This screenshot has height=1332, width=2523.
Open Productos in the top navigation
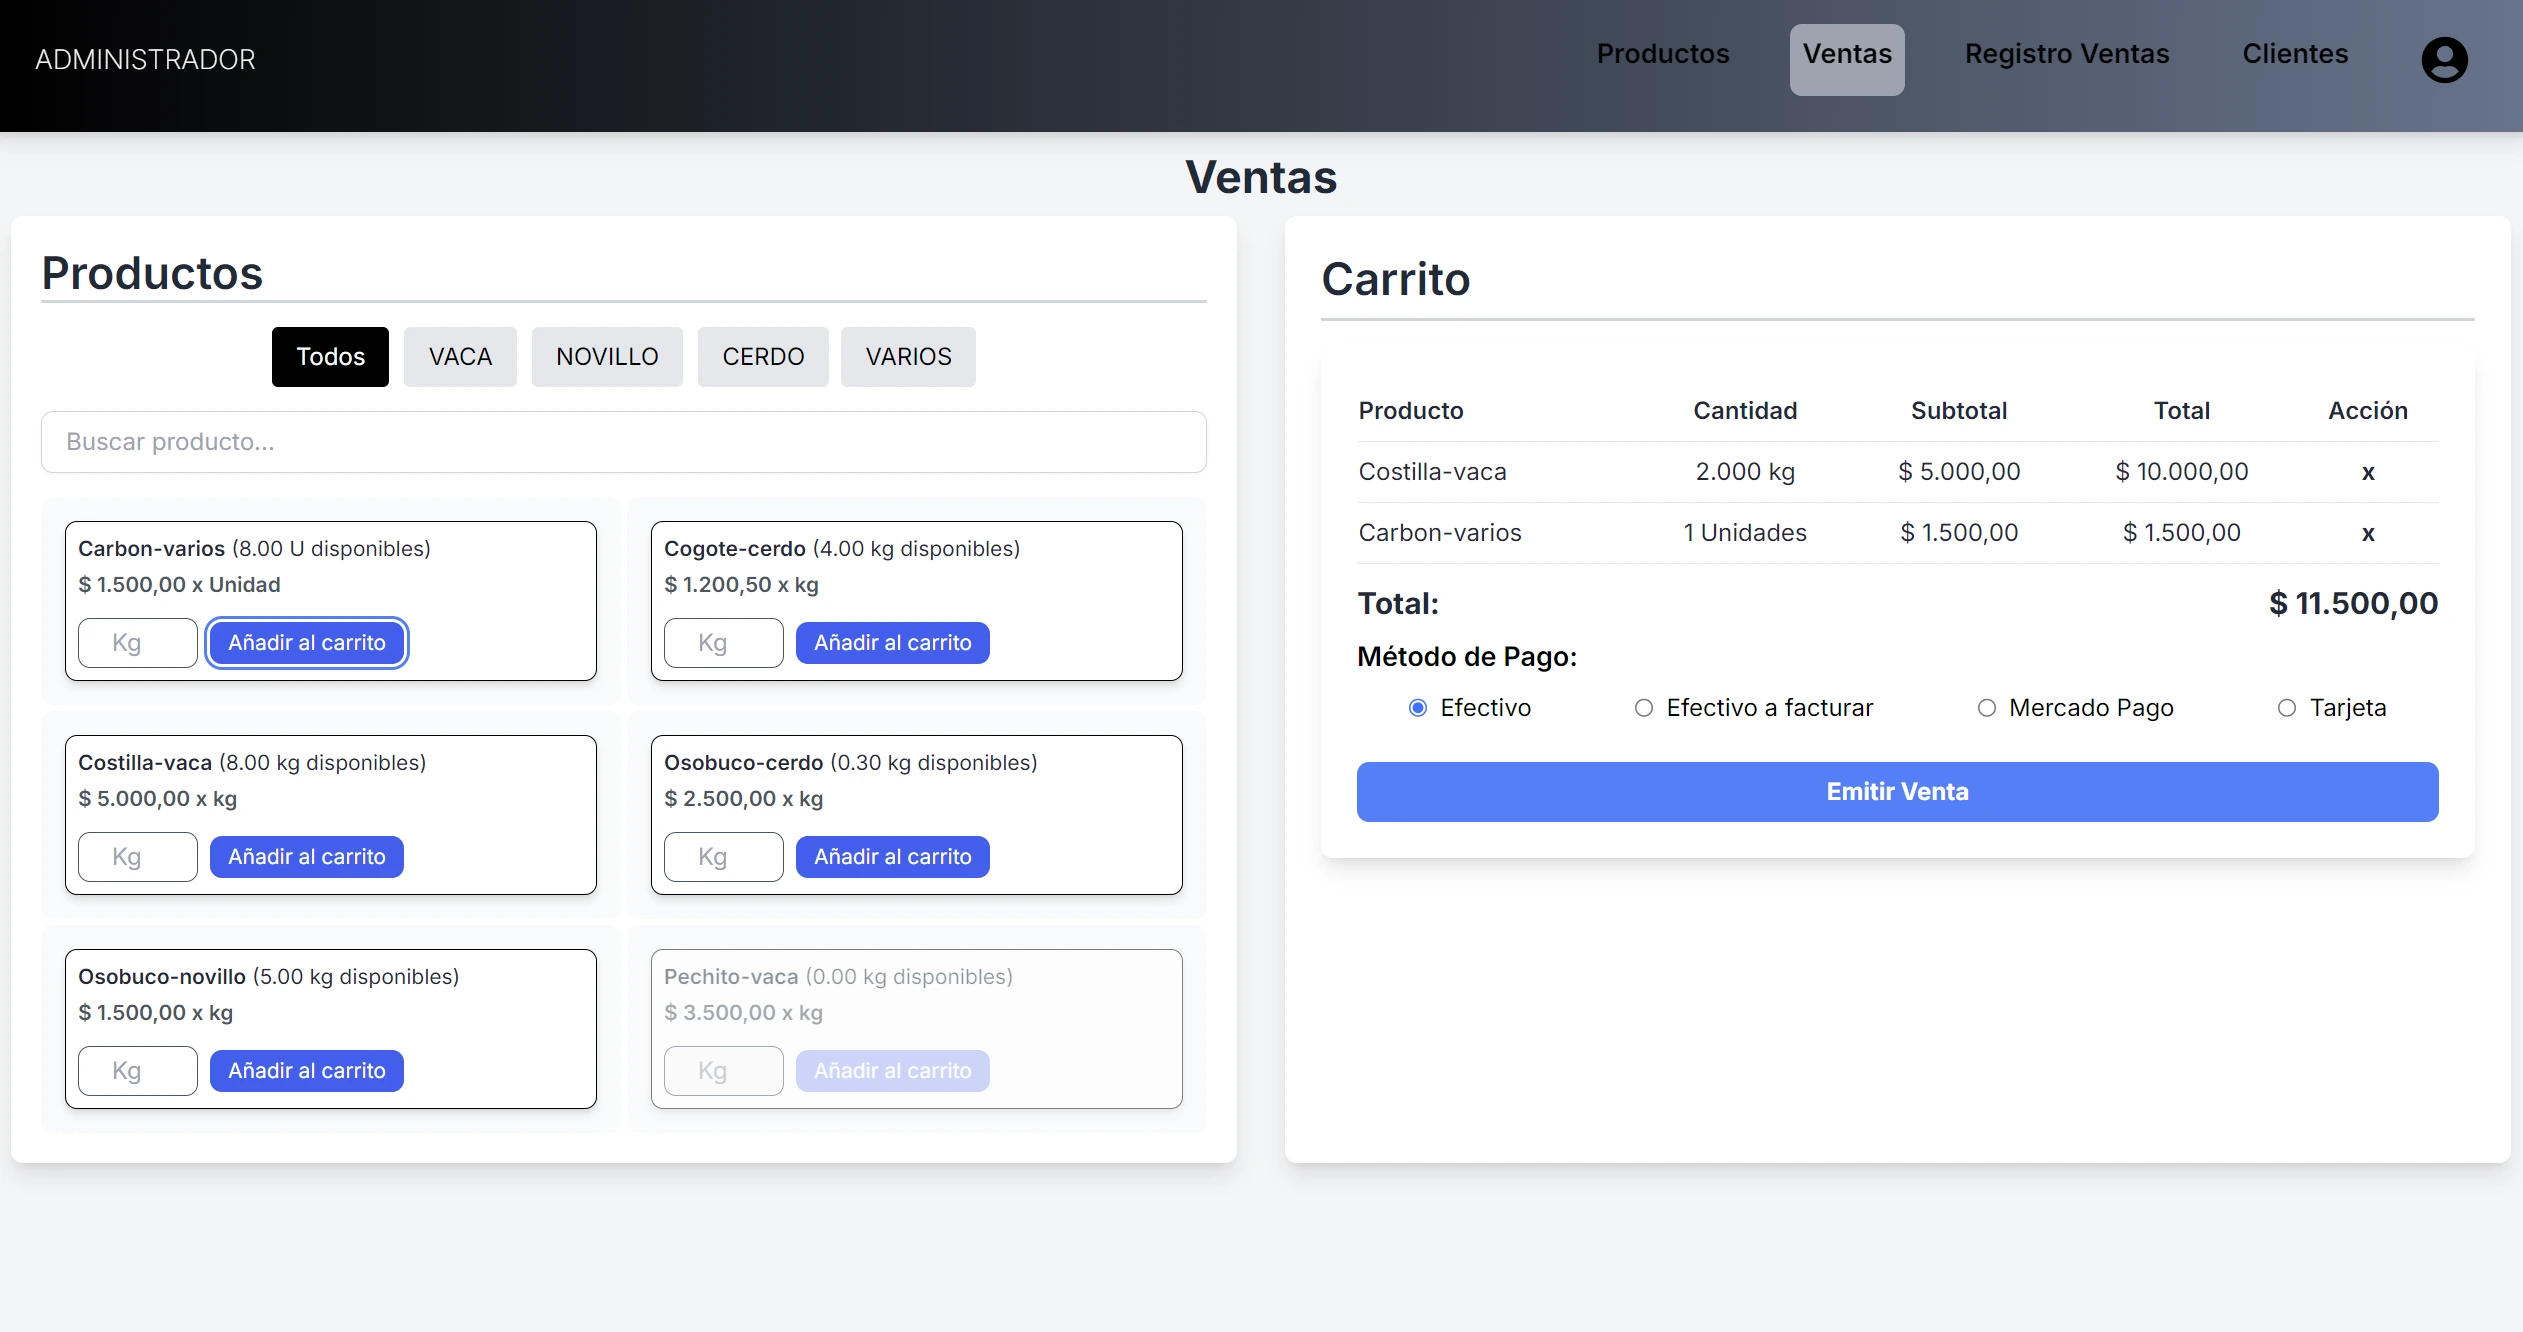coord(1663,54)
